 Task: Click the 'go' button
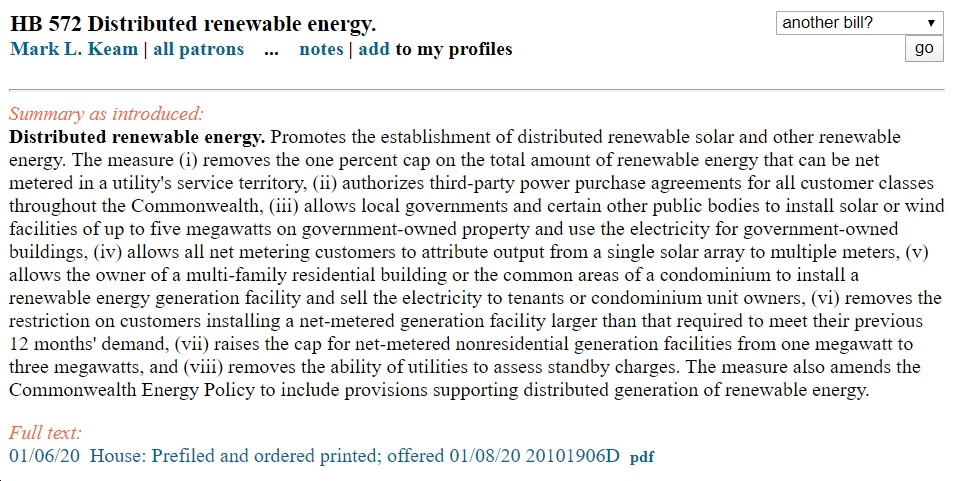pos(924,48)
